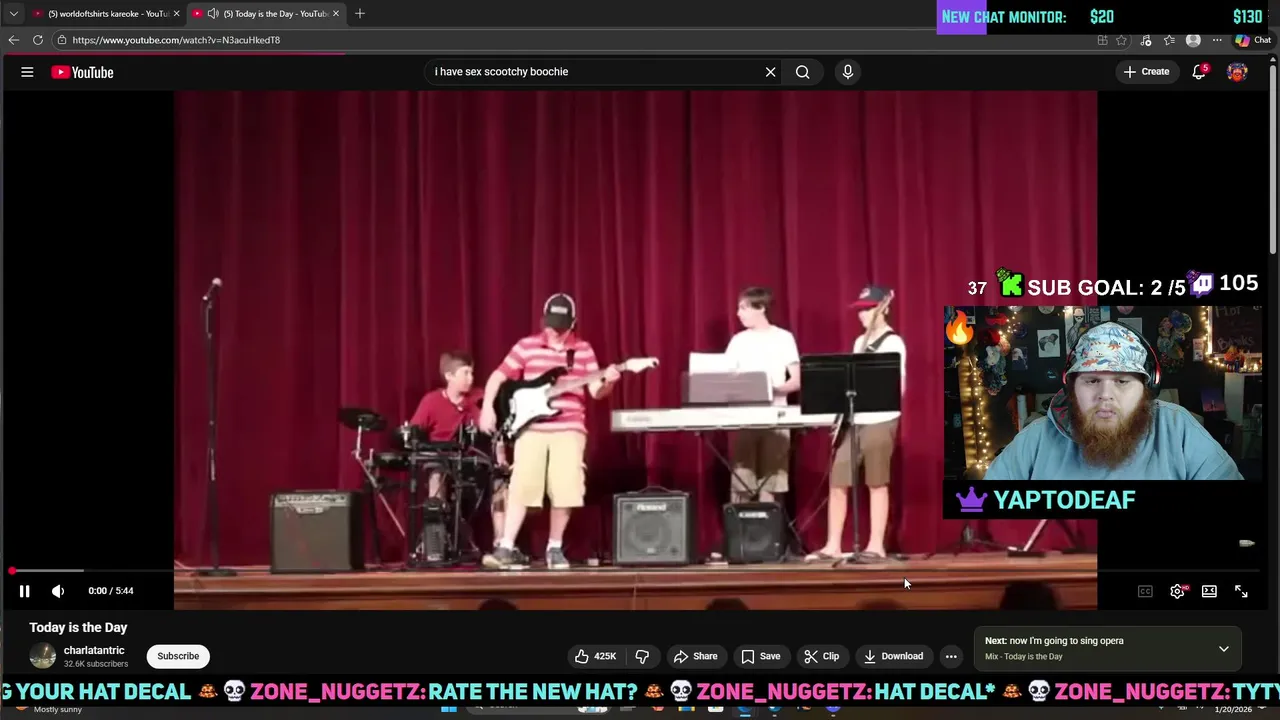Close the worldoftshirts kareoke tab
The image size is (1280, 720).
176,14
